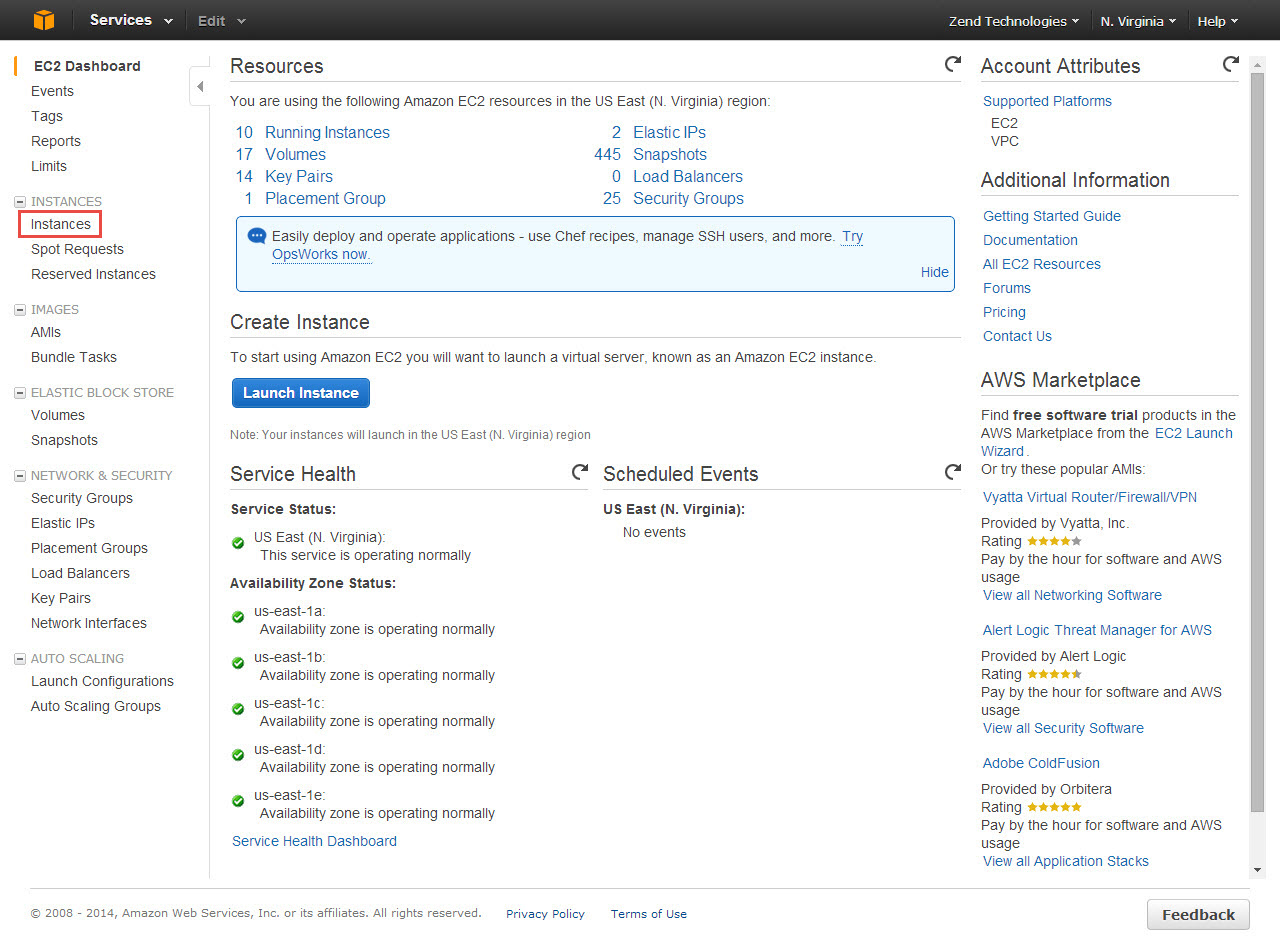The image size is (1280, 939).
Task: Collapse the AUTO SCALING section
Action: (x=20, y=659)
